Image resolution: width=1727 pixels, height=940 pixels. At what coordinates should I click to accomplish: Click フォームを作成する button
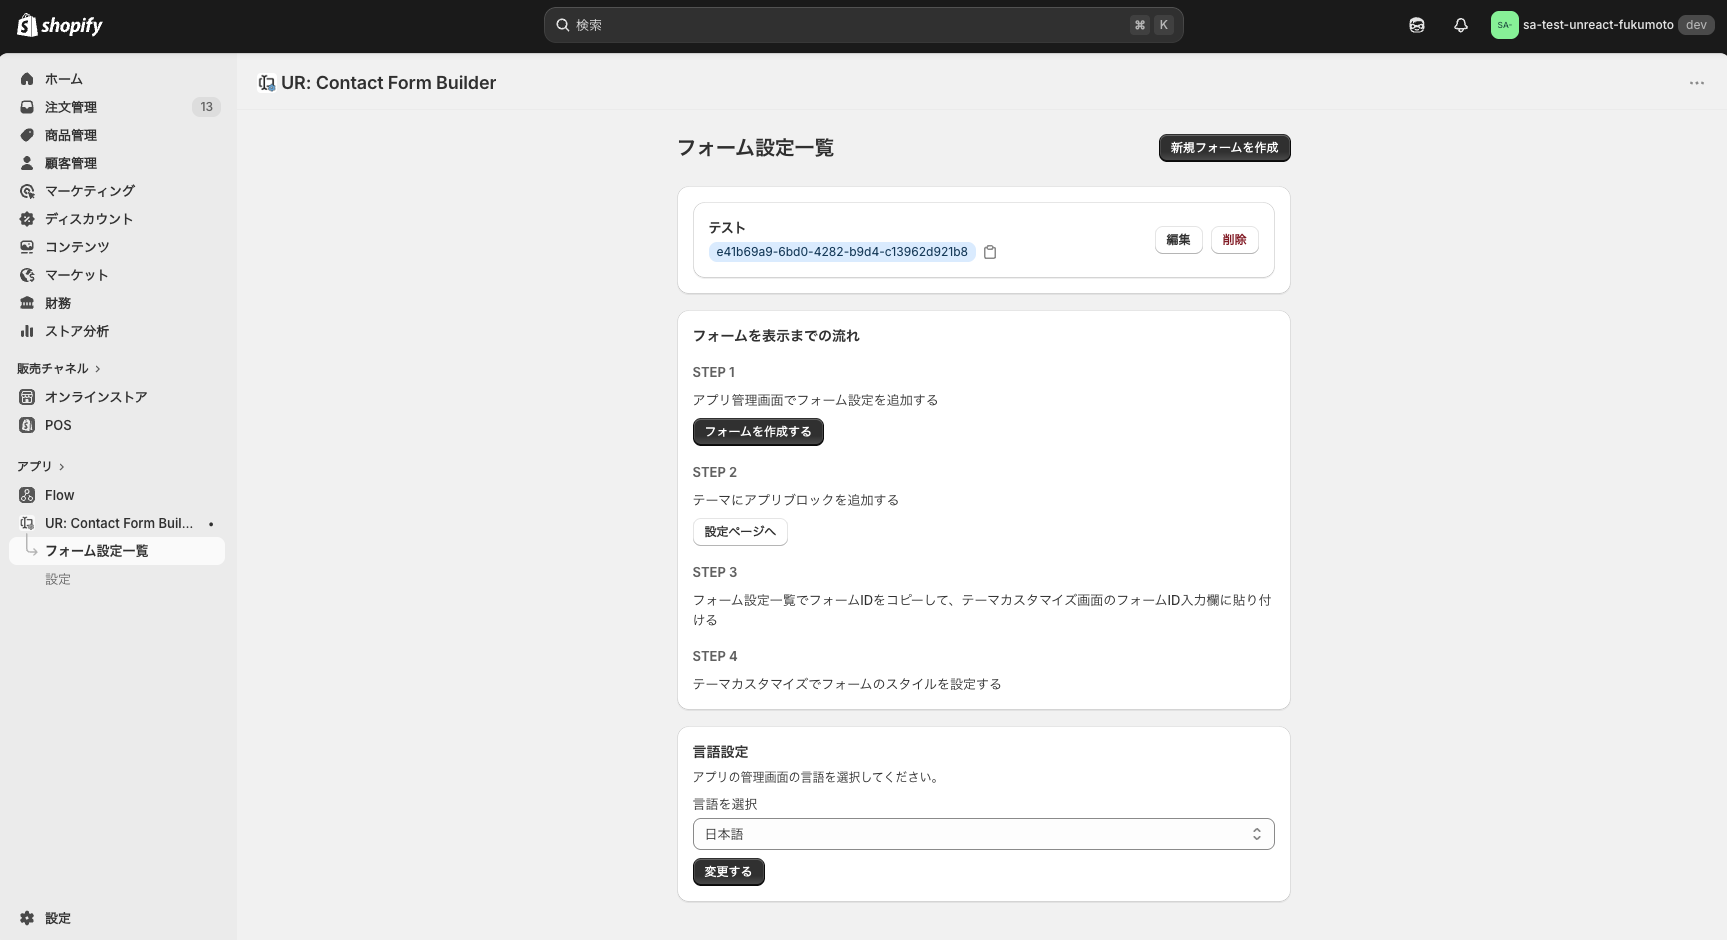pyautogui.click(x=758, y=432)
